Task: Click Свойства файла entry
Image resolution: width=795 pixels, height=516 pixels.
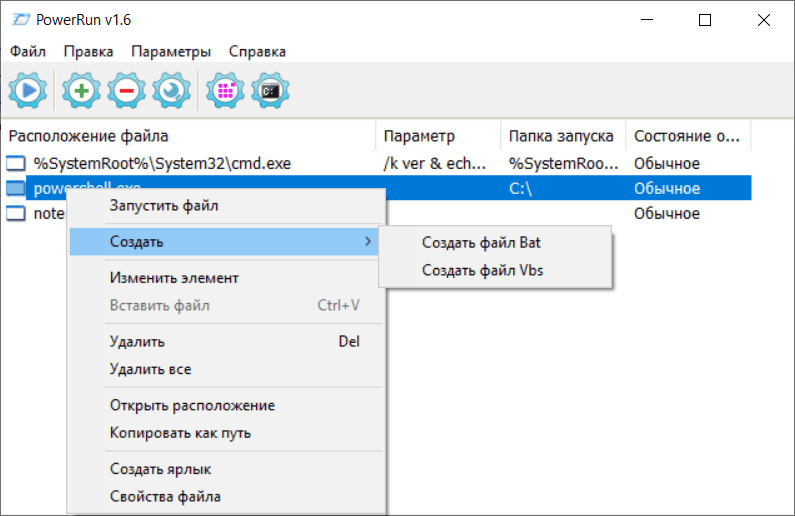Action: (x=165, y=496)
